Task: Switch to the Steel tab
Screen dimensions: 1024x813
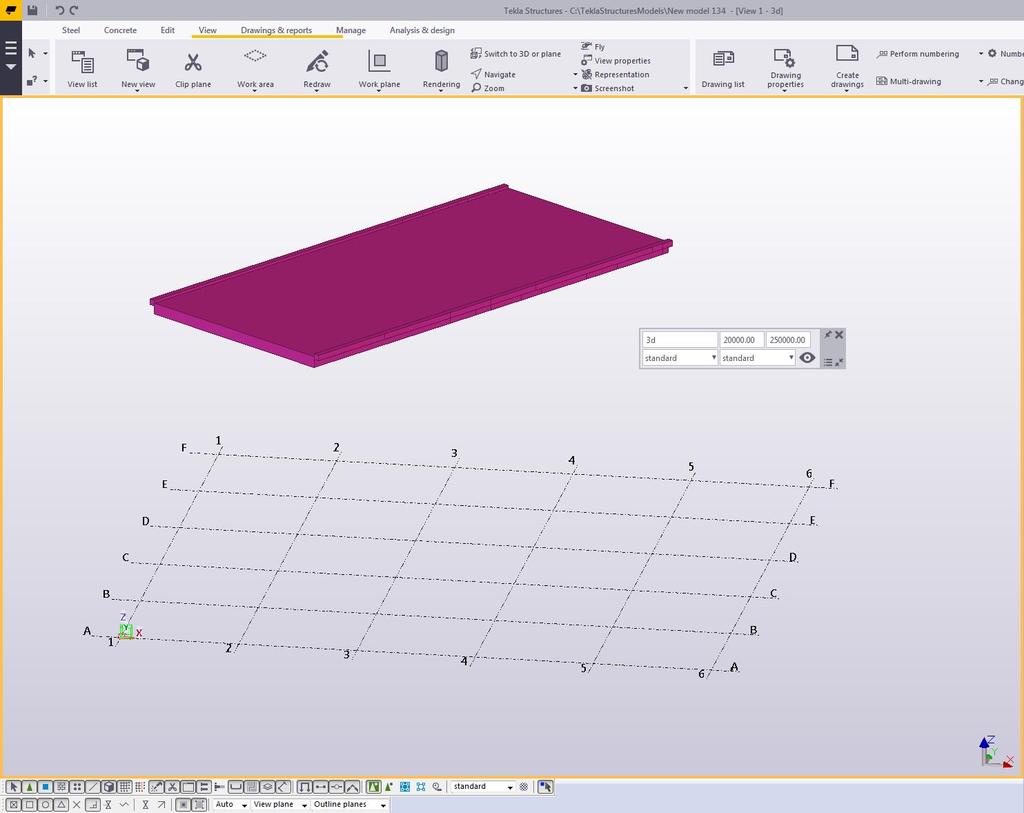Action: coord(71,30)
